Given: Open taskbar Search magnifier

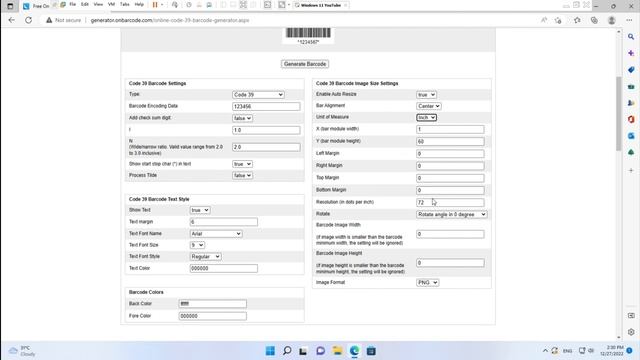Looking at the screenshot, I should tap(287, 351).
